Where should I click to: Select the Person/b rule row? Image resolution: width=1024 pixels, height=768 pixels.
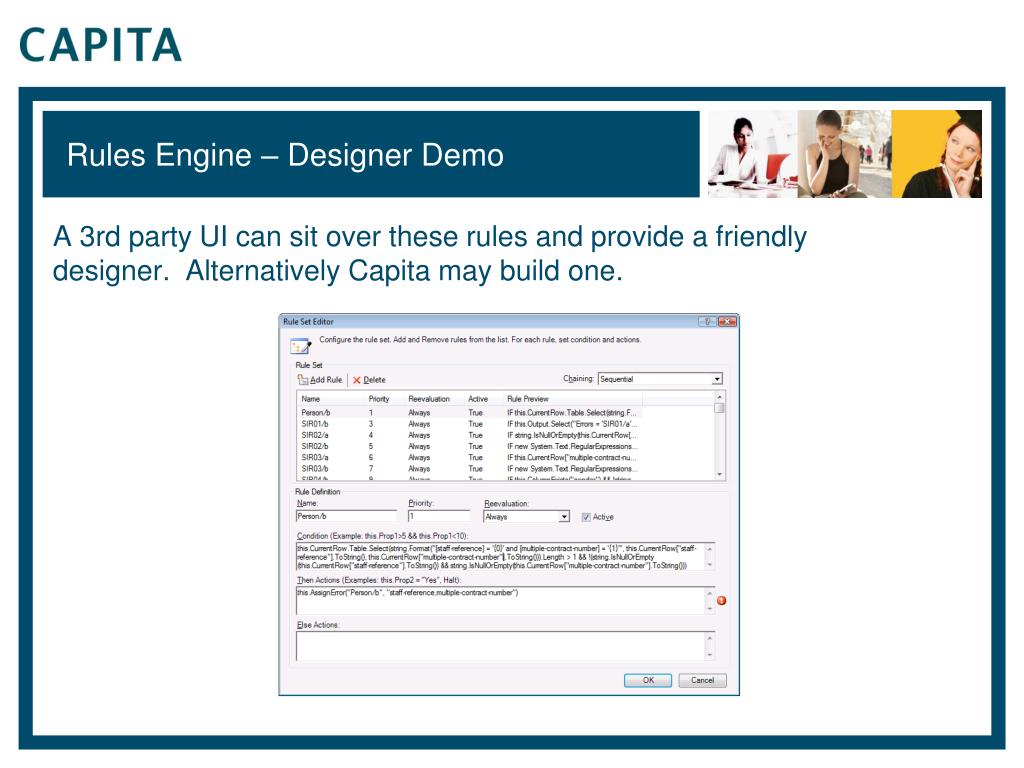pyautogui.click(x=469, y=413)
